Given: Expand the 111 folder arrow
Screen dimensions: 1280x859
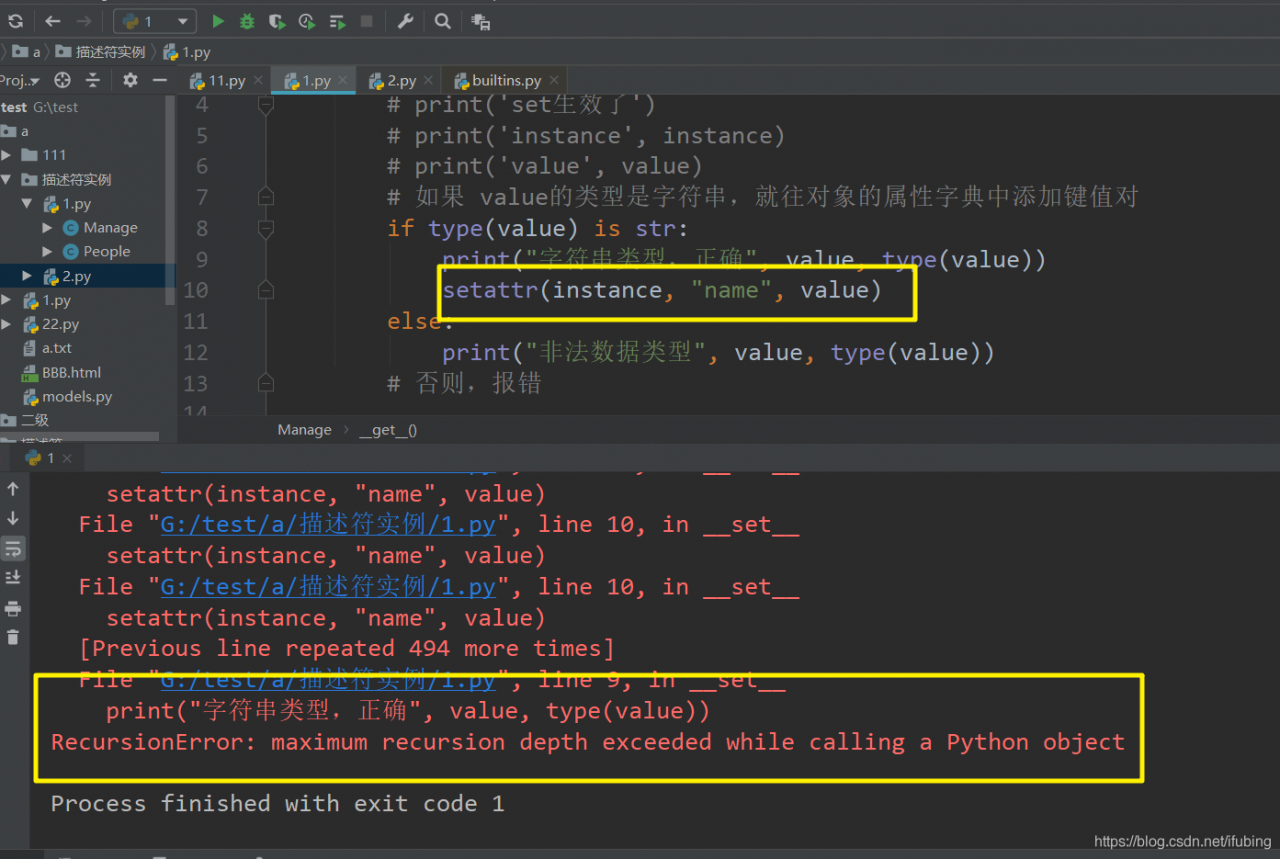Looking at the screenshot, I should pos(7,155).
